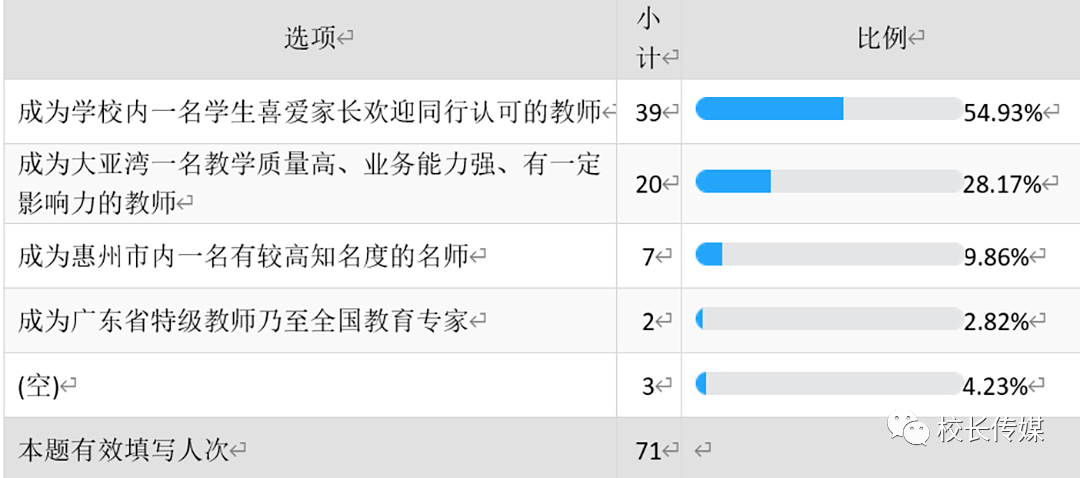Image resolution: width=1080 pixels, height=478 pixels.
Task: Select the 广东省特级教师 option row text
Action: coord(243,321)
